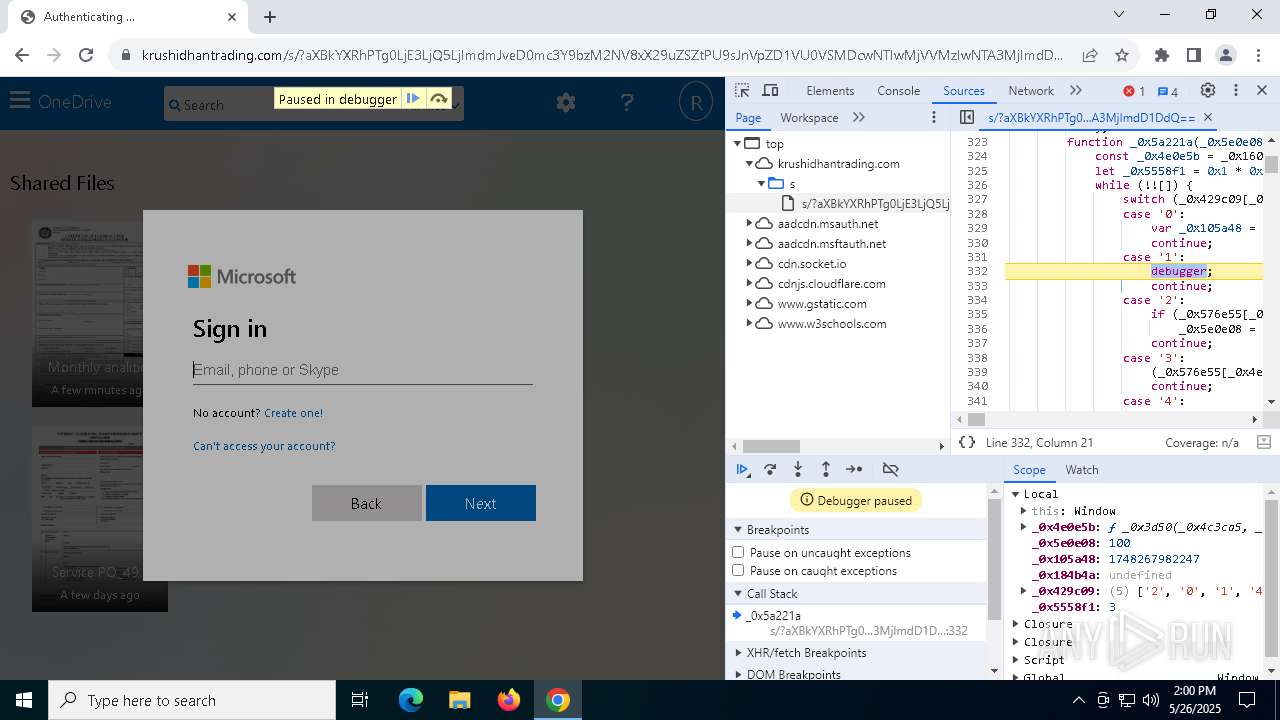This screenshot has height=720, width=1280.
Task: Collapse the top tree node
Action: (738, 144)
